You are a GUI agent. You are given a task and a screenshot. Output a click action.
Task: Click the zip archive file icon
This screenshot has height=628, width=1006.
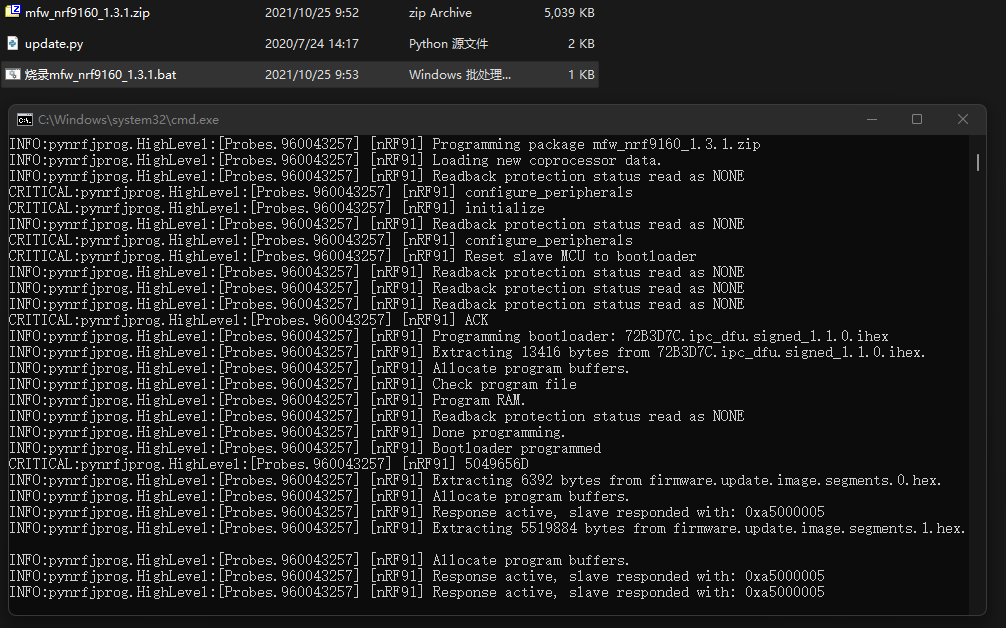click(x=13, y=13)
